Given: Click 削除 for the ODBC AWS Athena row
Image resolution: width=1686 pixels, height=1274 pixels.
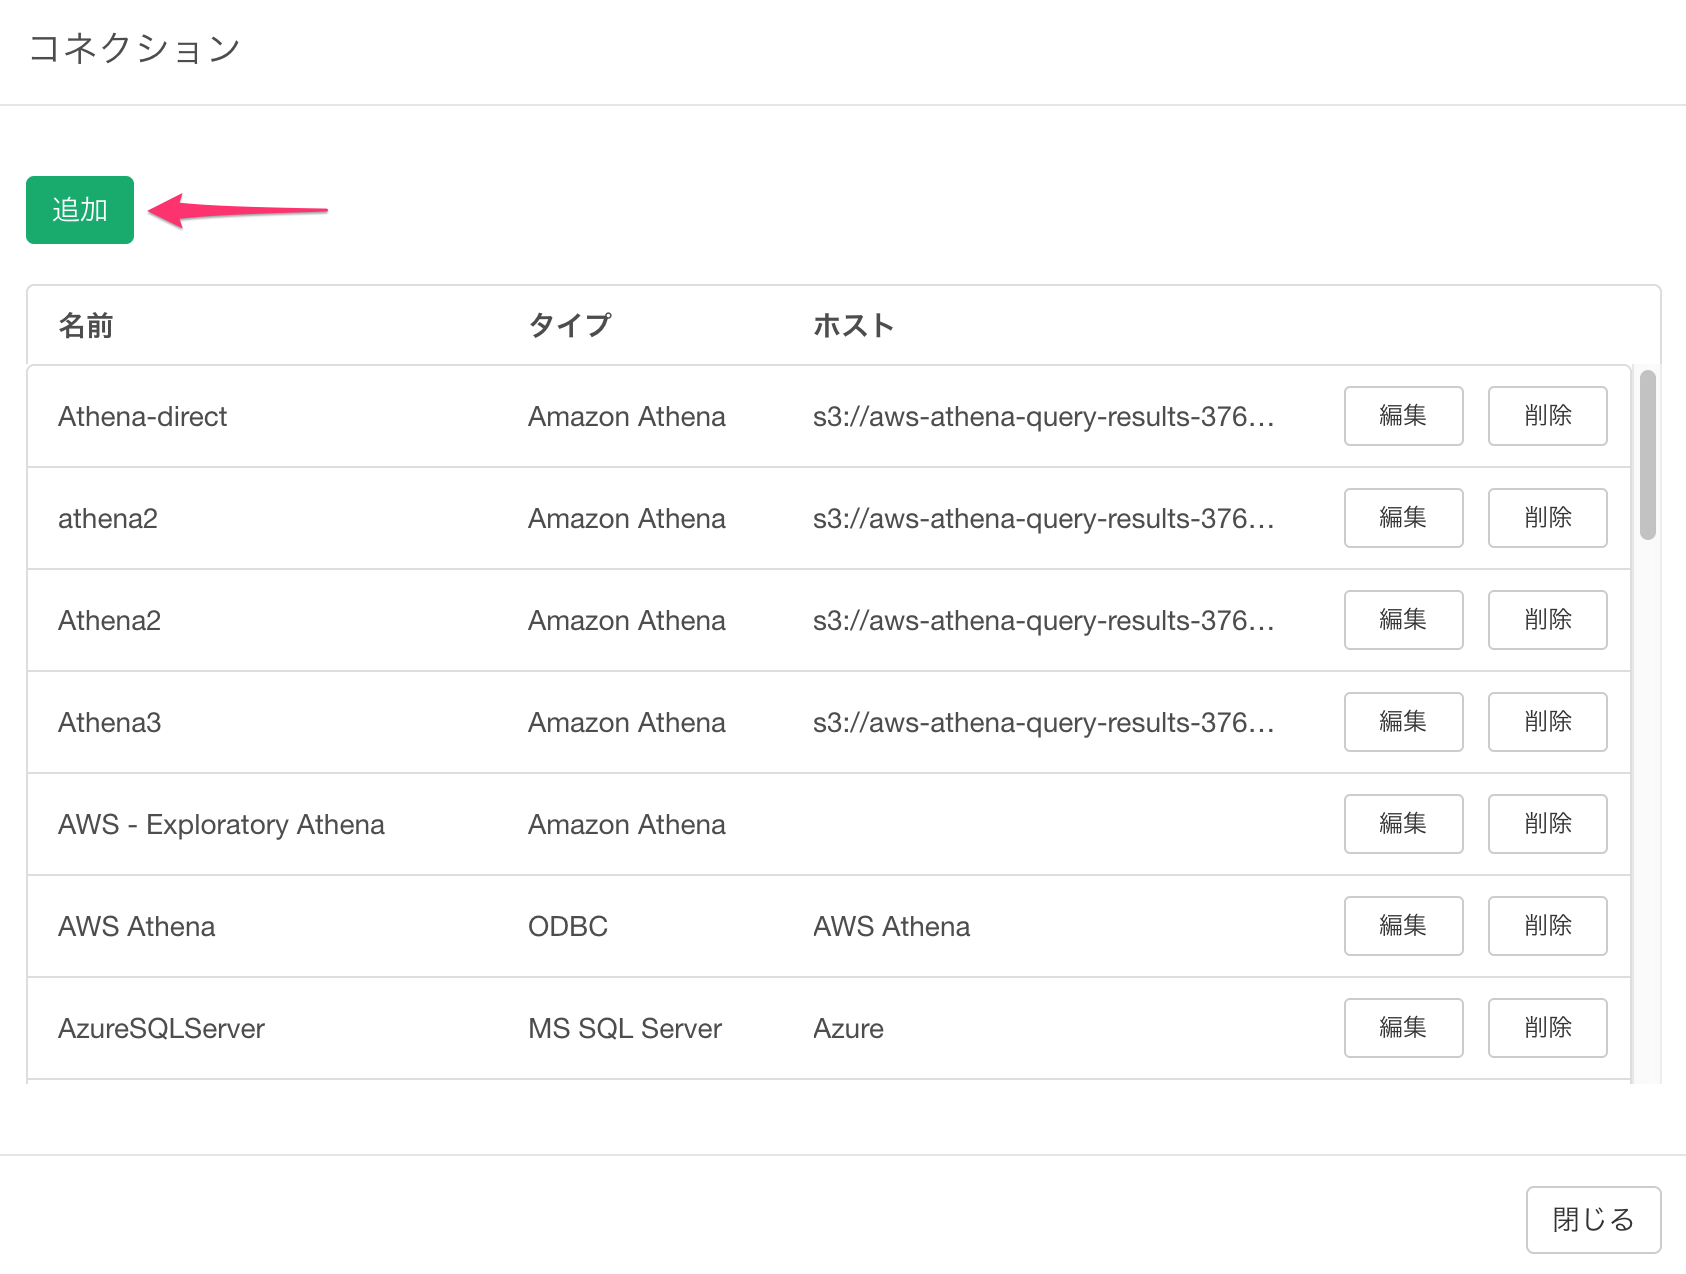Looking at the screenshot, I should pyautogui.click(x=1547, y=926).
